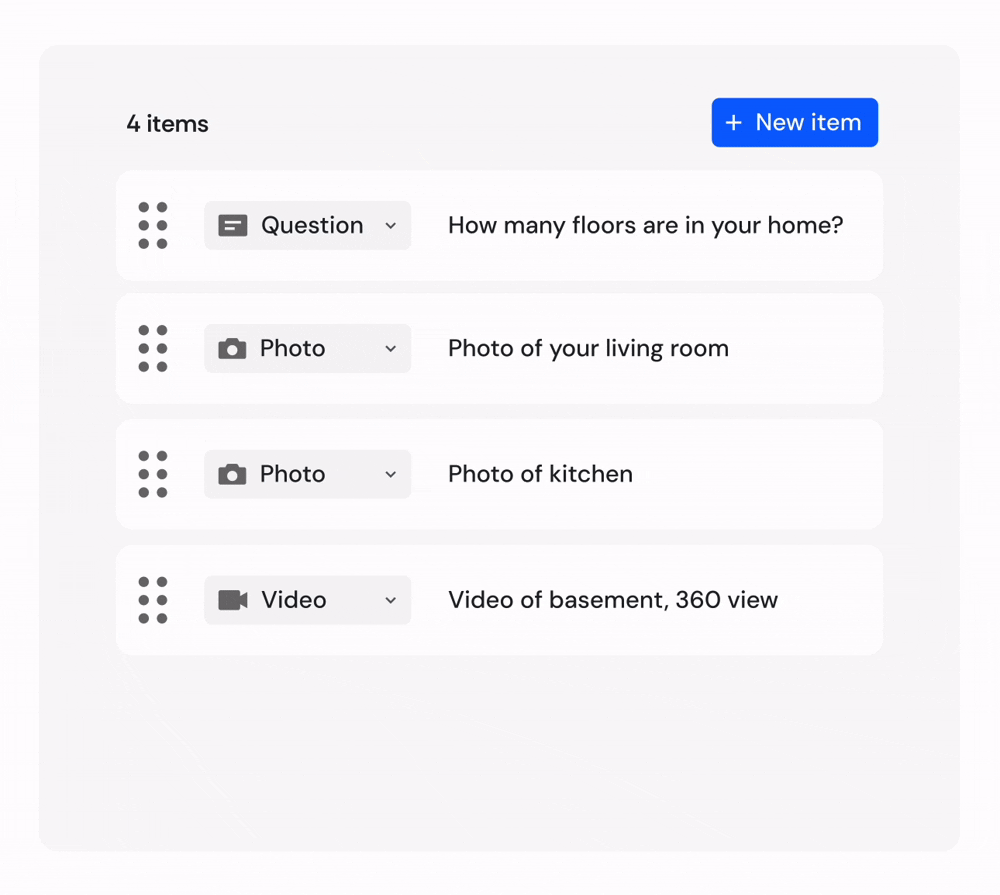Open the Photo dropdown for living room
The width and height of the screenshot is (1000, 895).
tap(307, 348)
